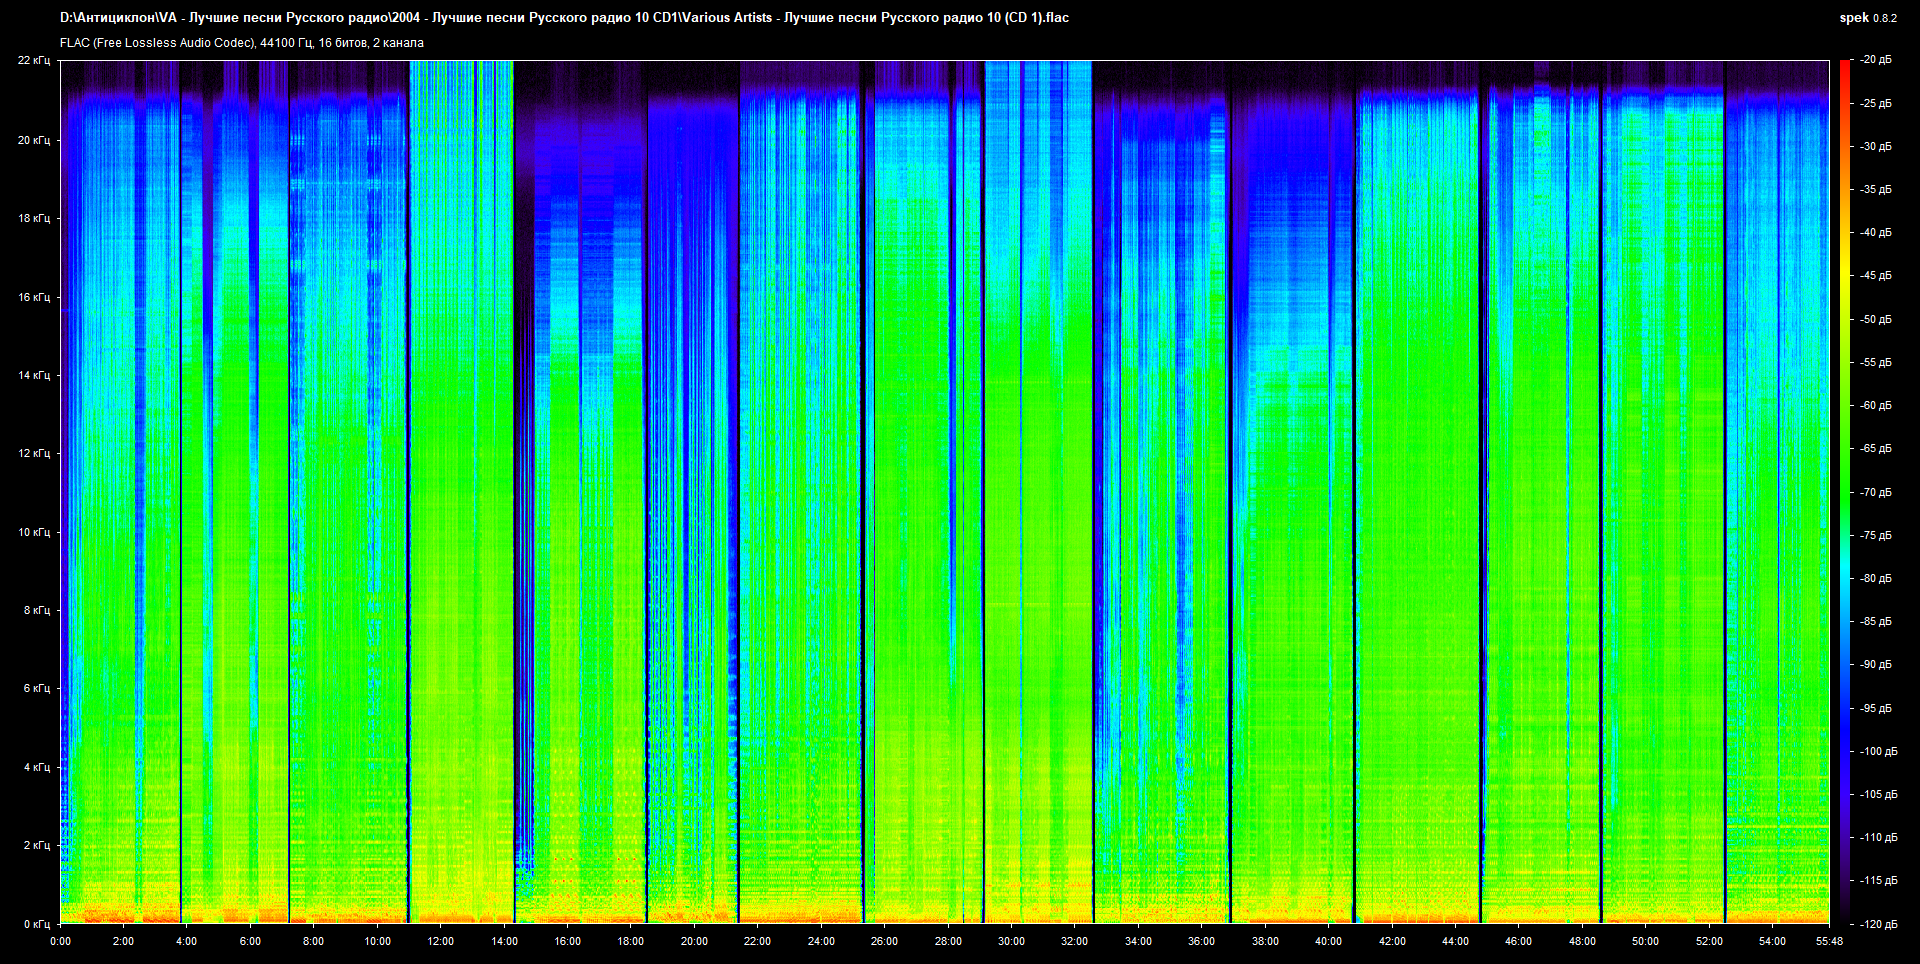The width and height of the screenshot is (1920, 964).
Task: Select the 24:00 time axis marker
Action: click(821, 941)
